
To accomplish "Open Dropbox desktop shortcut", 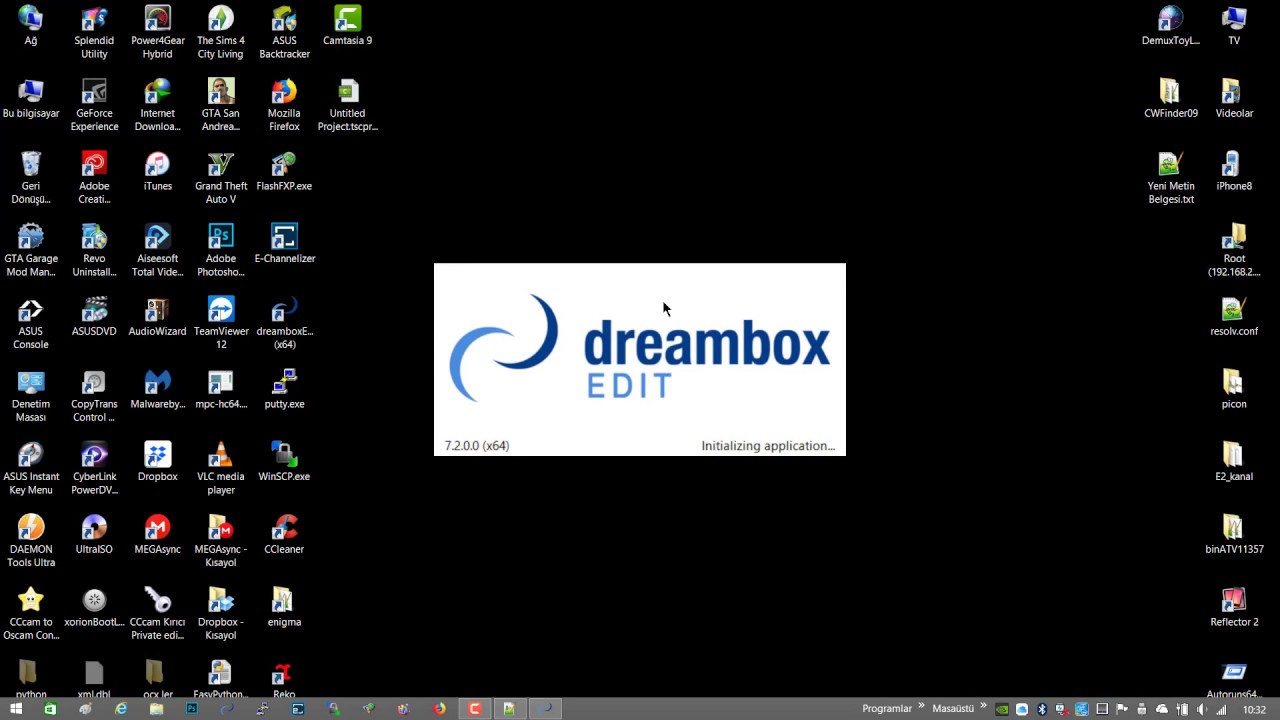I will 157,462.
